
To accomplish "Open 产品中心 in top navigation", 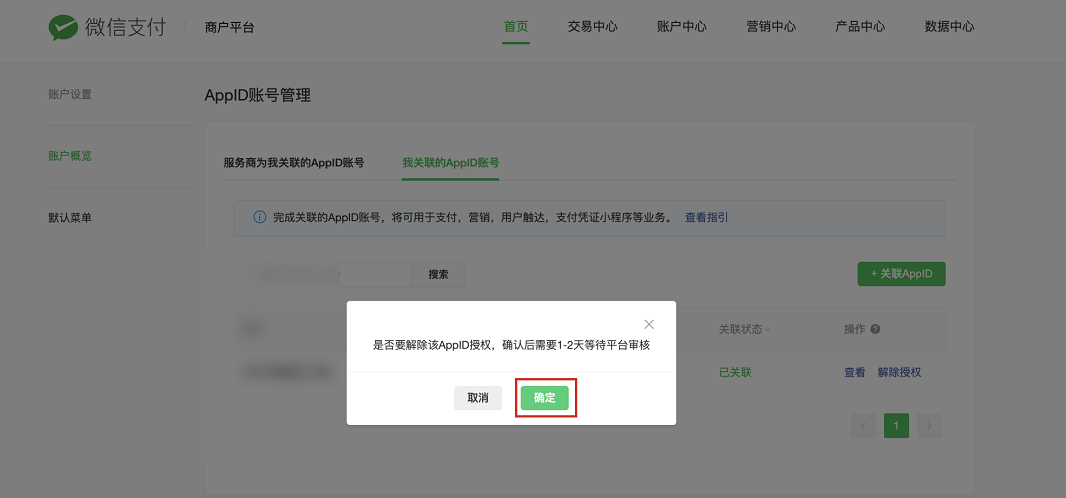I will point(860,27).
